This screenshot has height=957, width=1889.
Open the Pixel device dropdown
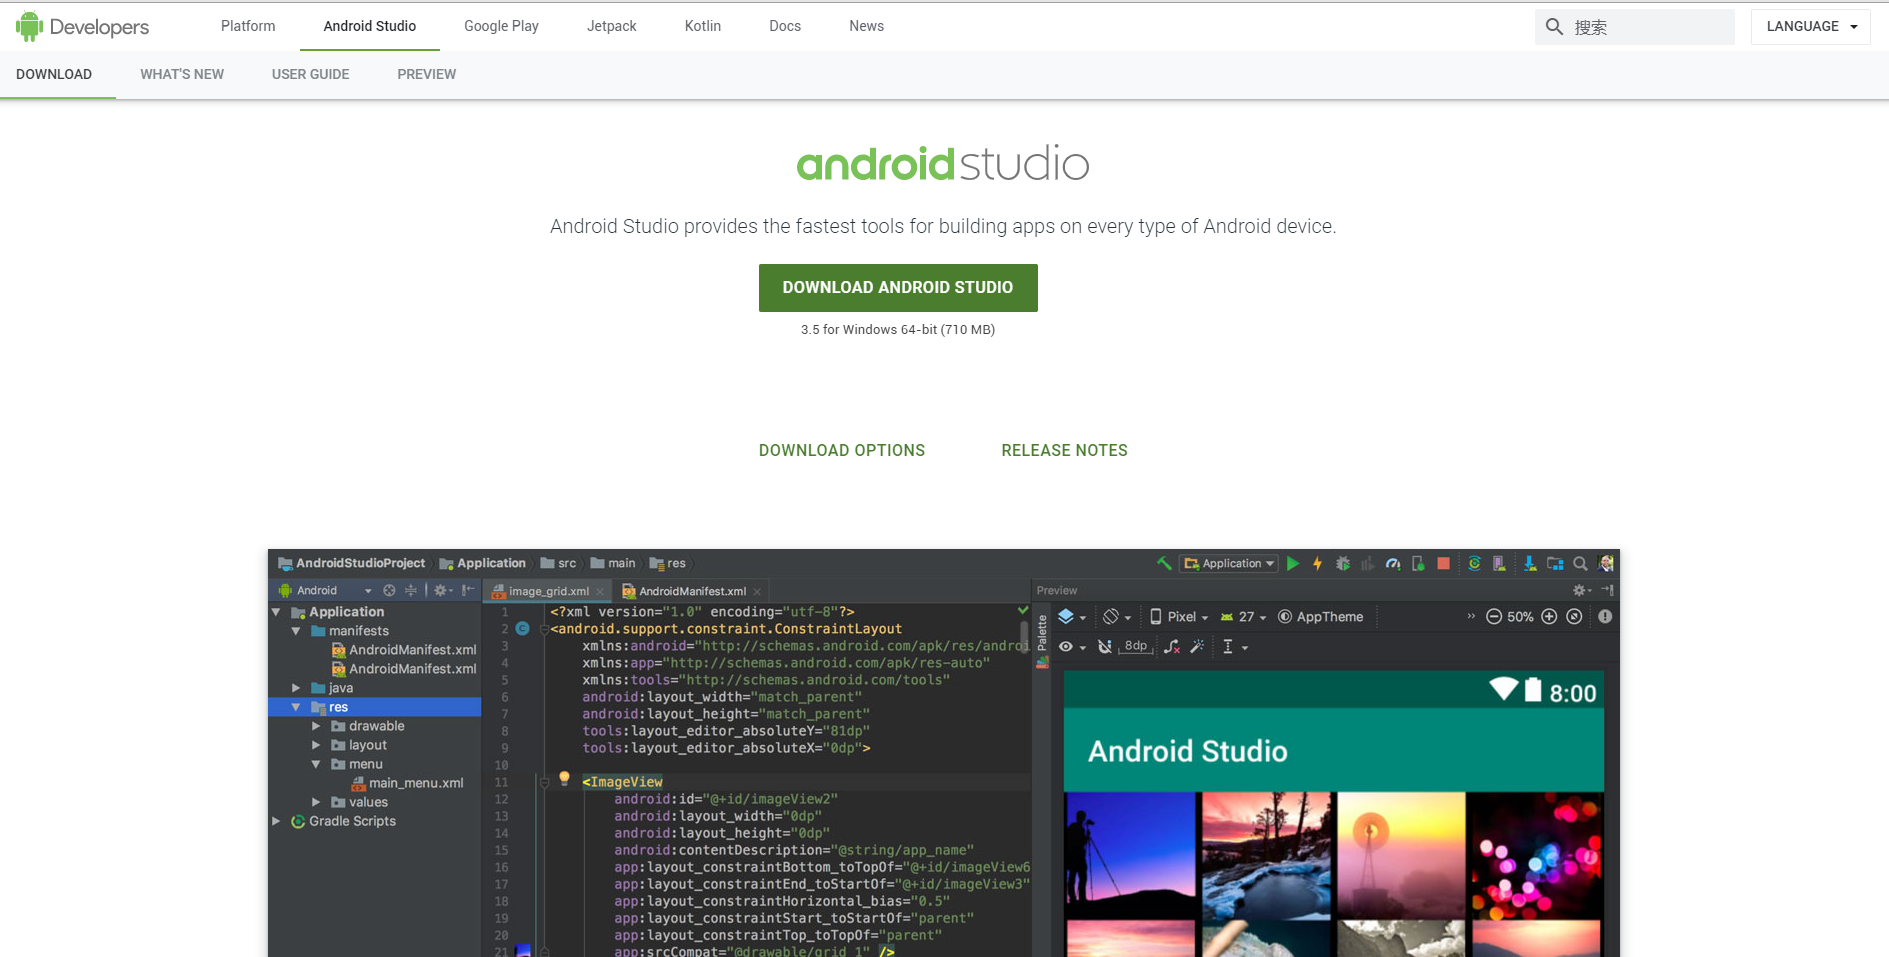pos(1179,617)
